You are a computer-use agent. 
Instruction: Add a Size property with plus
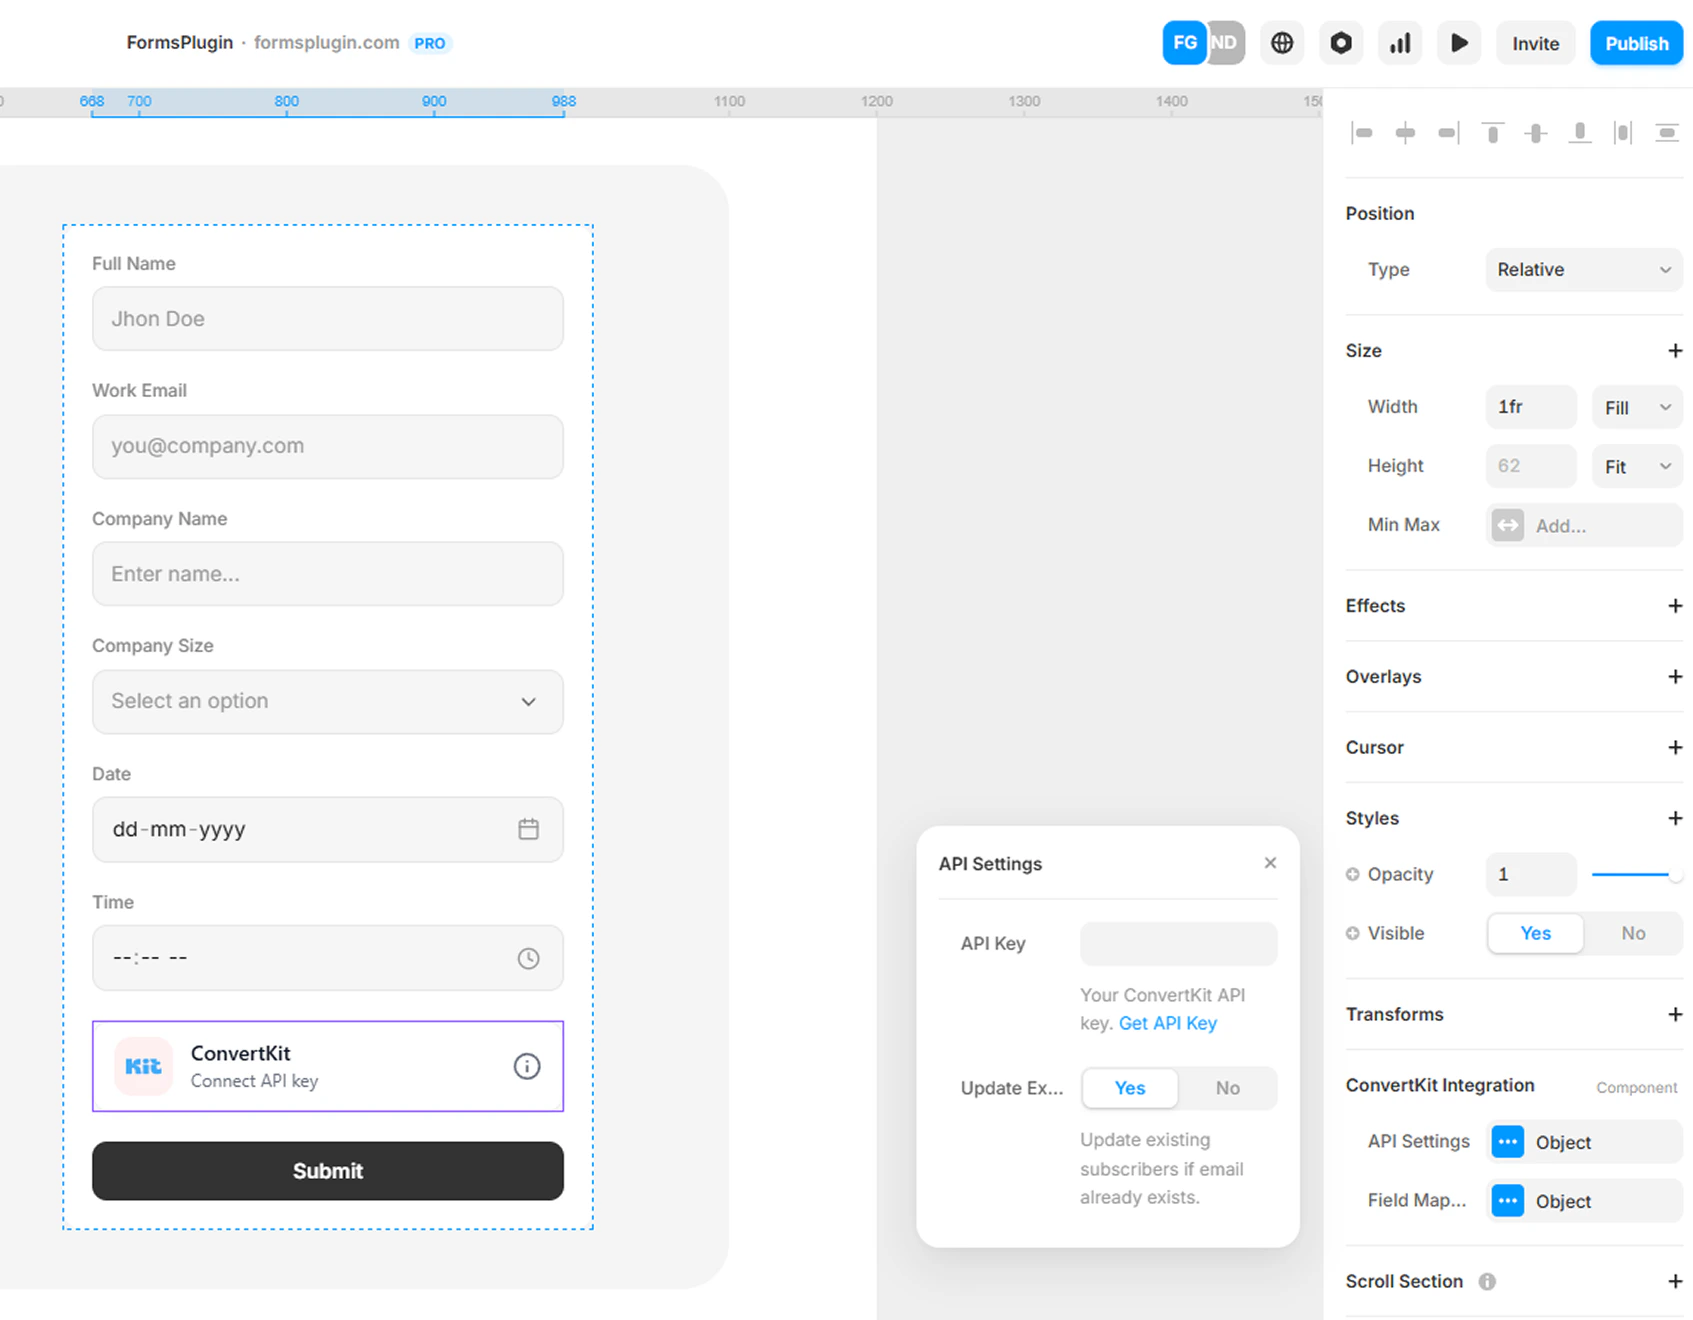(1675, 351)
